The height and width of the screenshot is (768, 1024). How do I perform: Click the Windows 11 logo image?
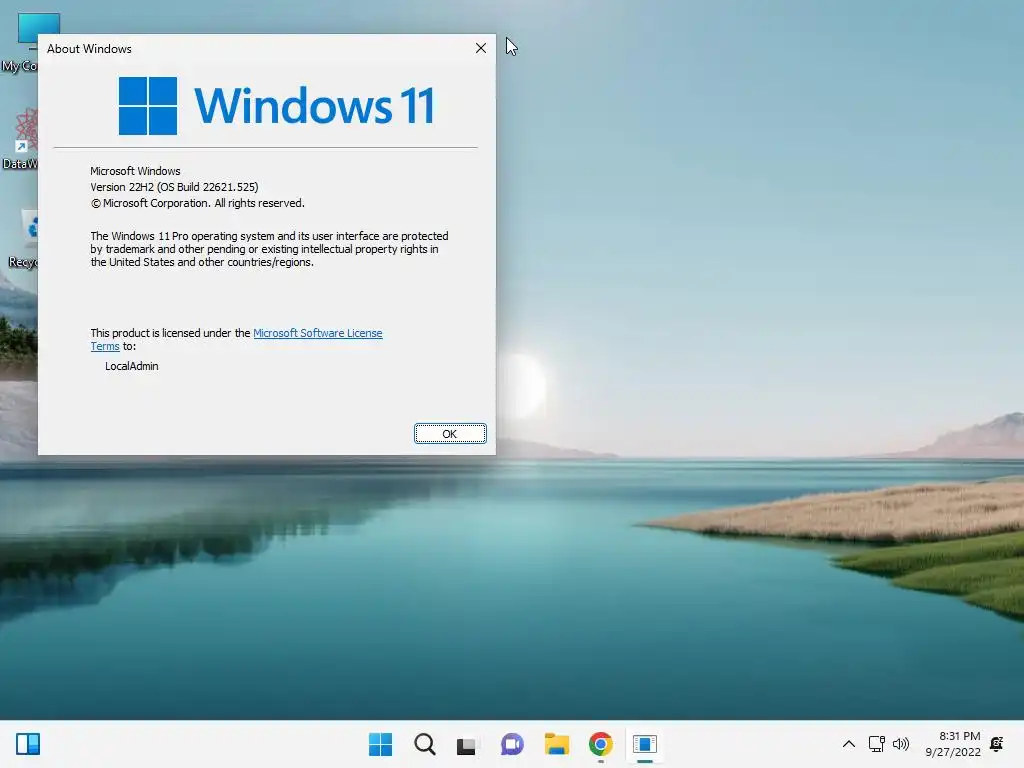coord(276,106)
